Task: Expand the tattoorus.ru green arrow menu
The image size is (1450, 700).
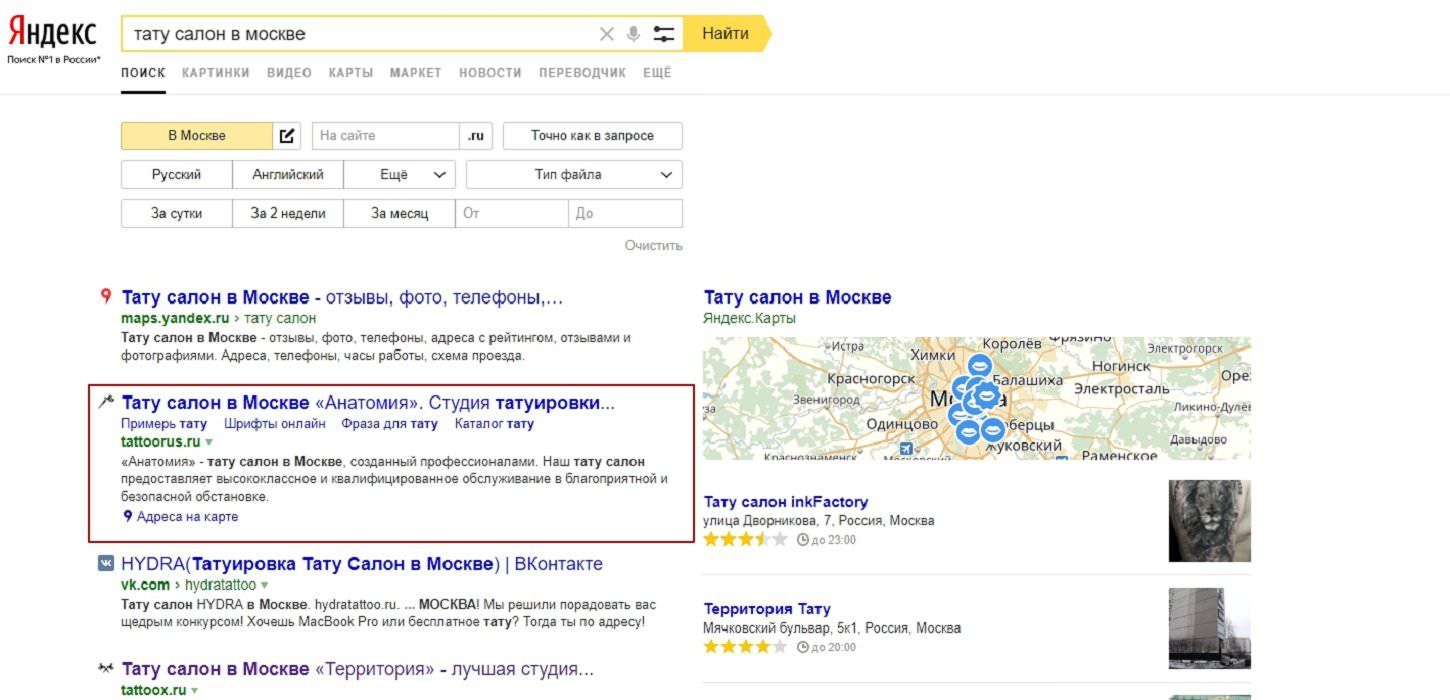Action: pyautogui.click(x=209, y=442)
